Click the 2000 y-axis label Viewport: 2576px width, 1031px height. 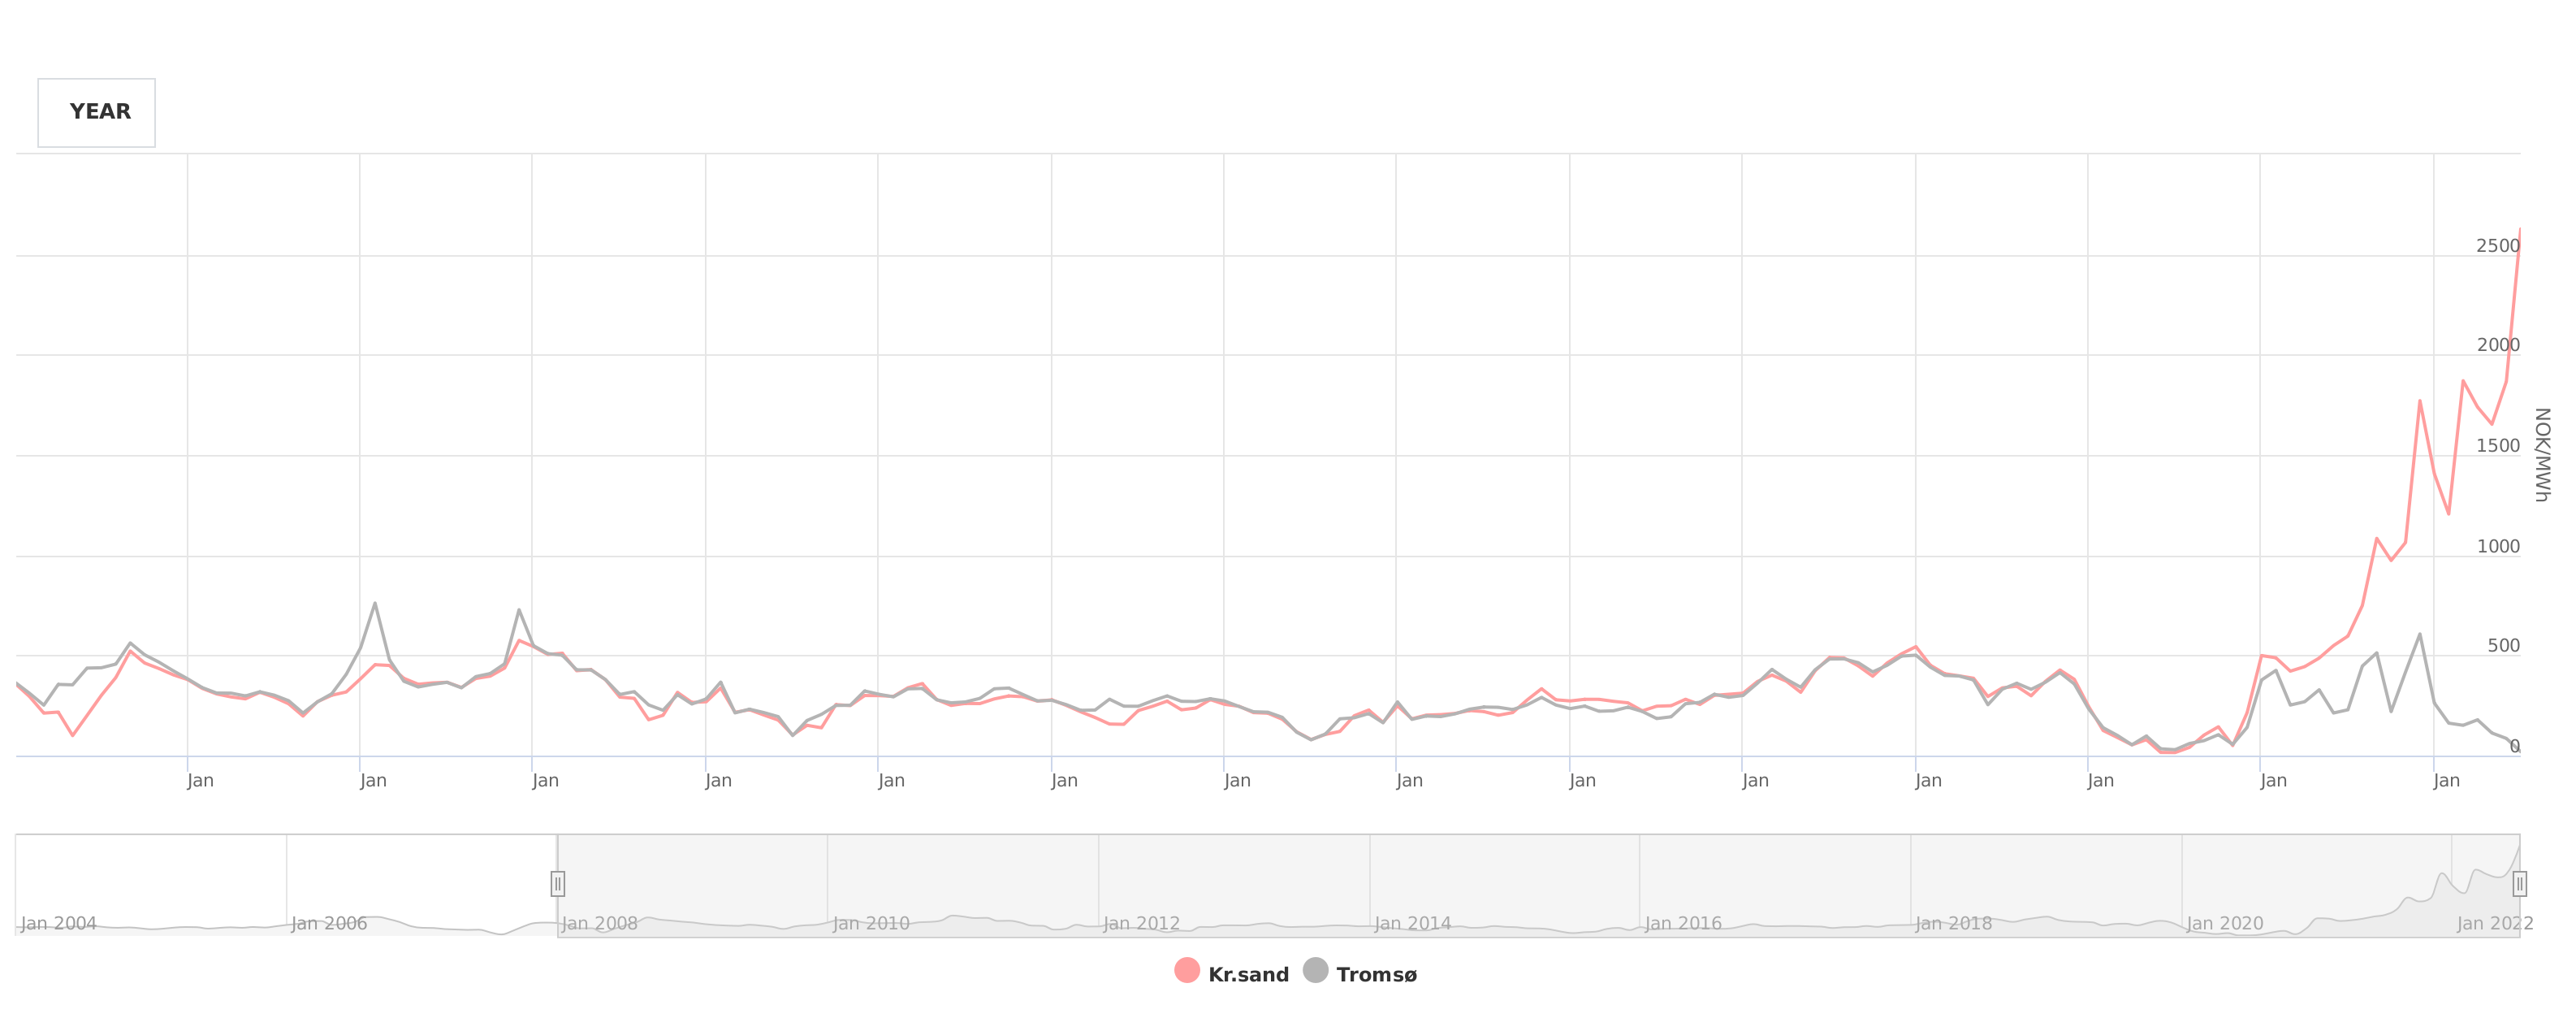tap(2498, 345)
